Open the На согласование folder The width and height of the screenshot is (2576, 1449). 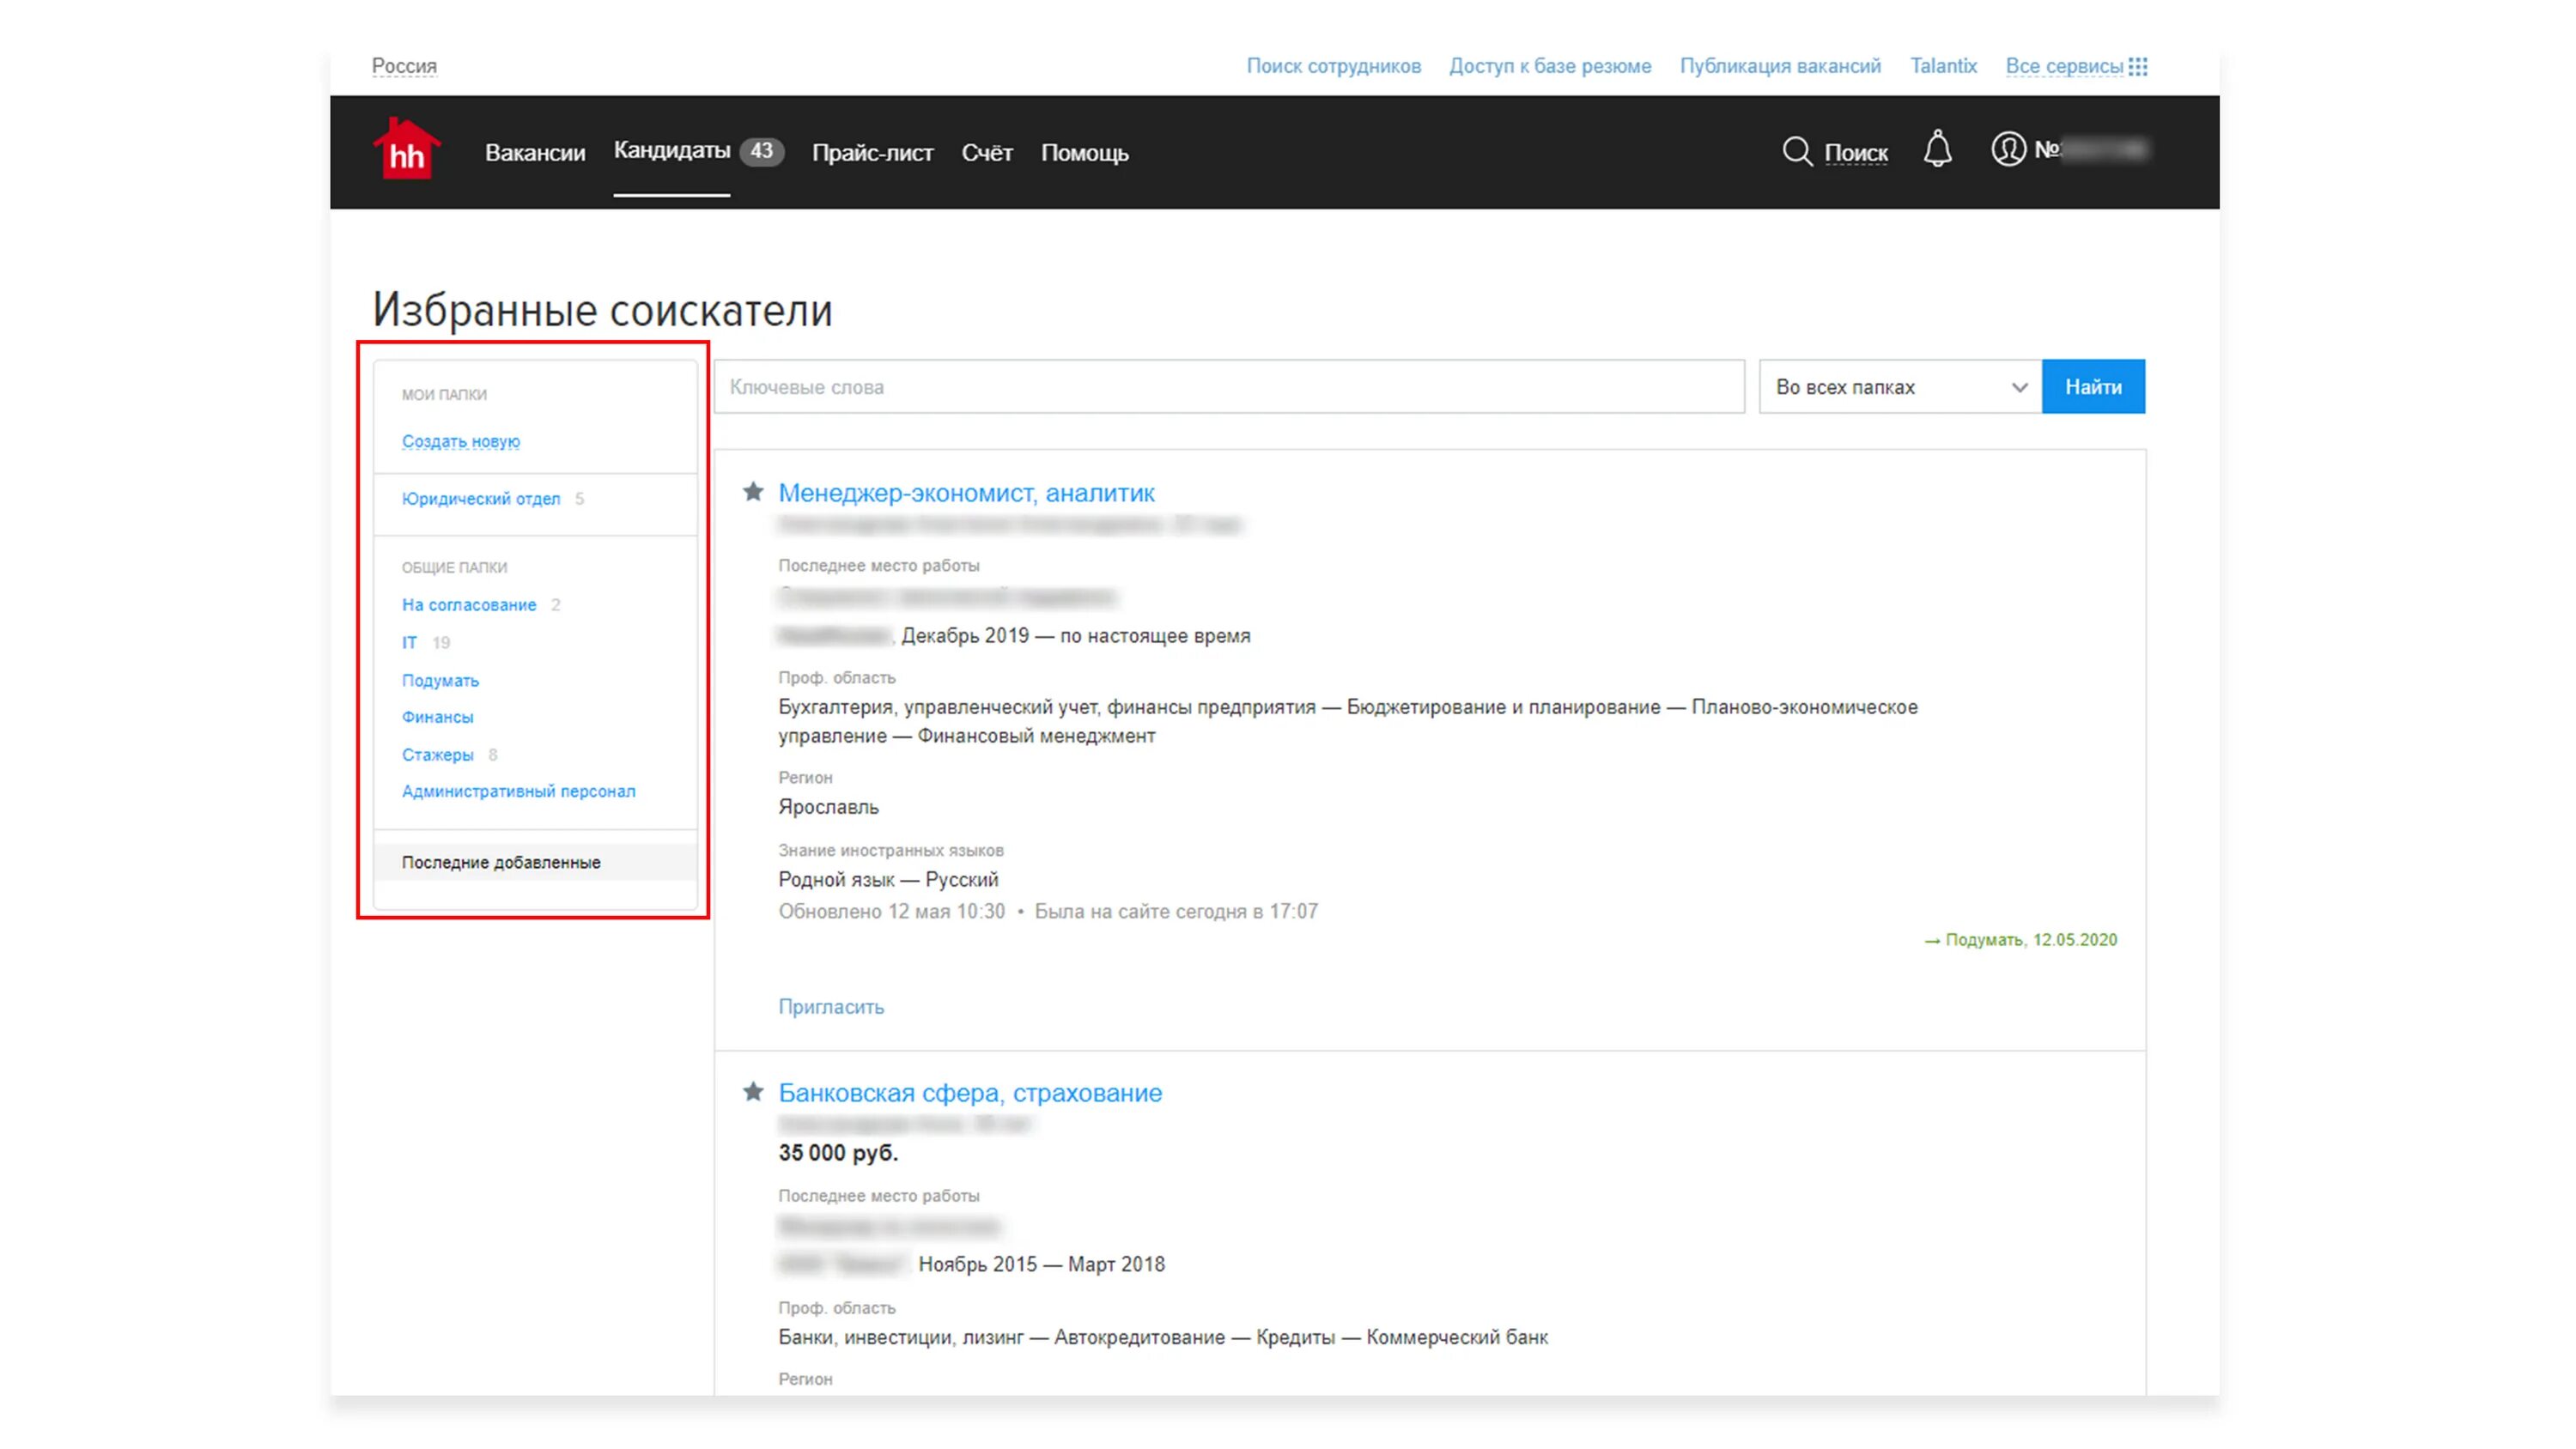pos(469,605)
